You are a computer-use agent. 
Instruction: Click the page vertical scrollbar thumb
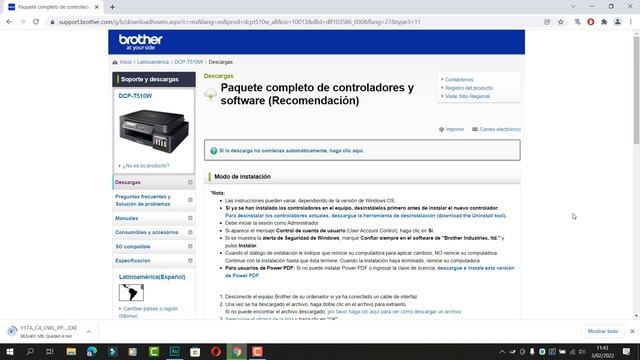tap(636, 91)
